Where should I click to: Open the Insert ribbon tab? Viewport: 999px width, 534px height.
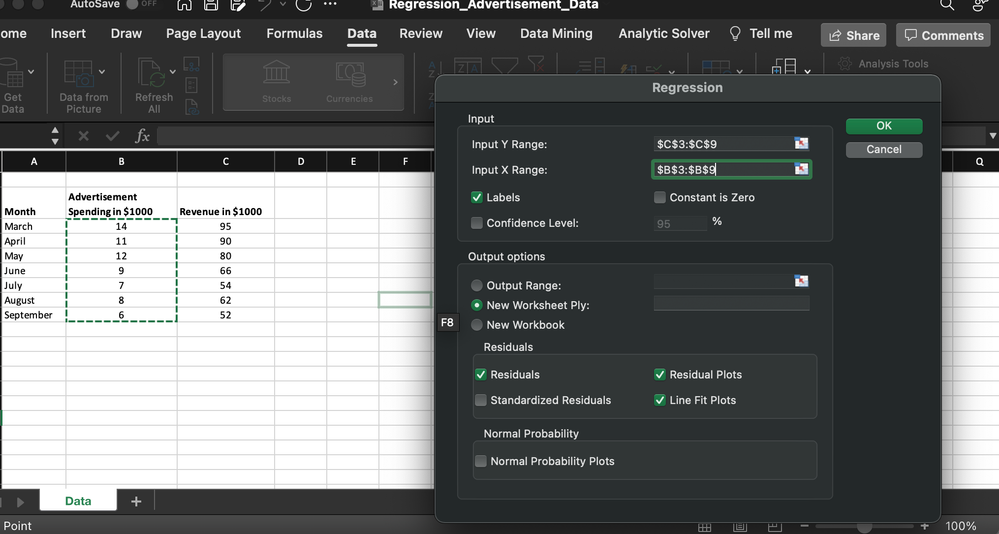pyautogui.click(x=68, y=34)
